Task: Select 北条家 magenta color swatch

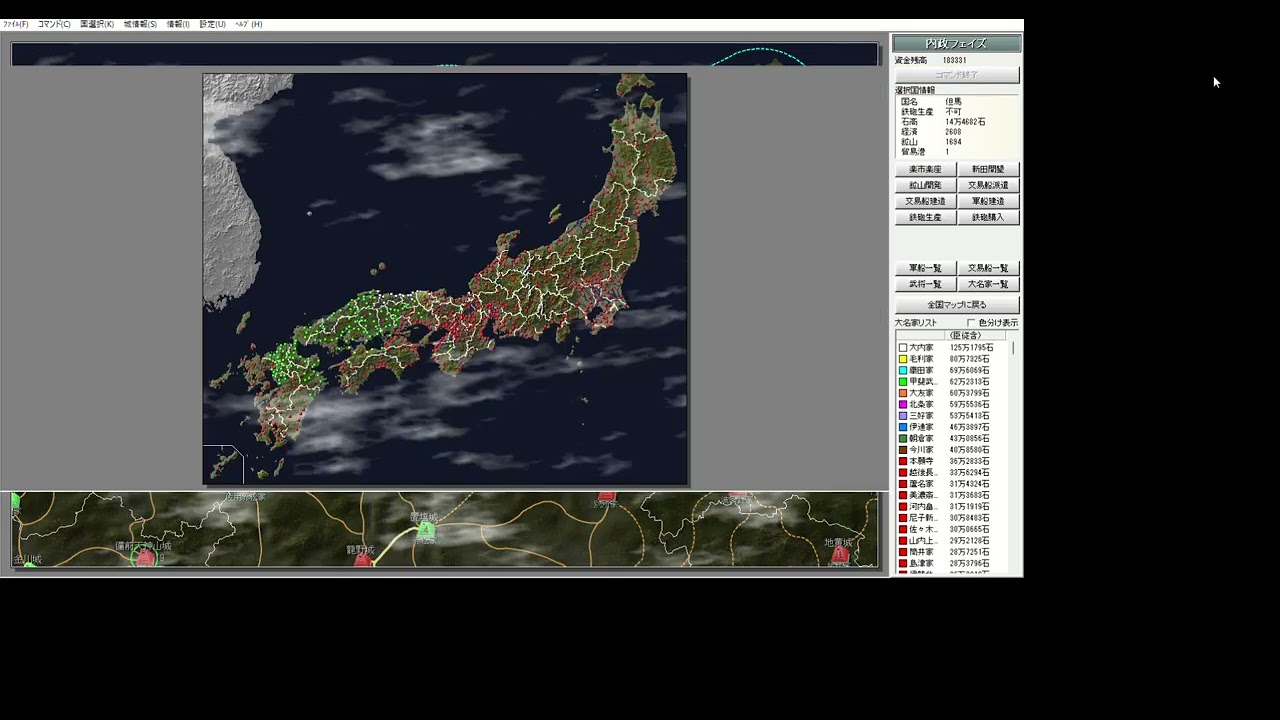Action: pos(903,404)
